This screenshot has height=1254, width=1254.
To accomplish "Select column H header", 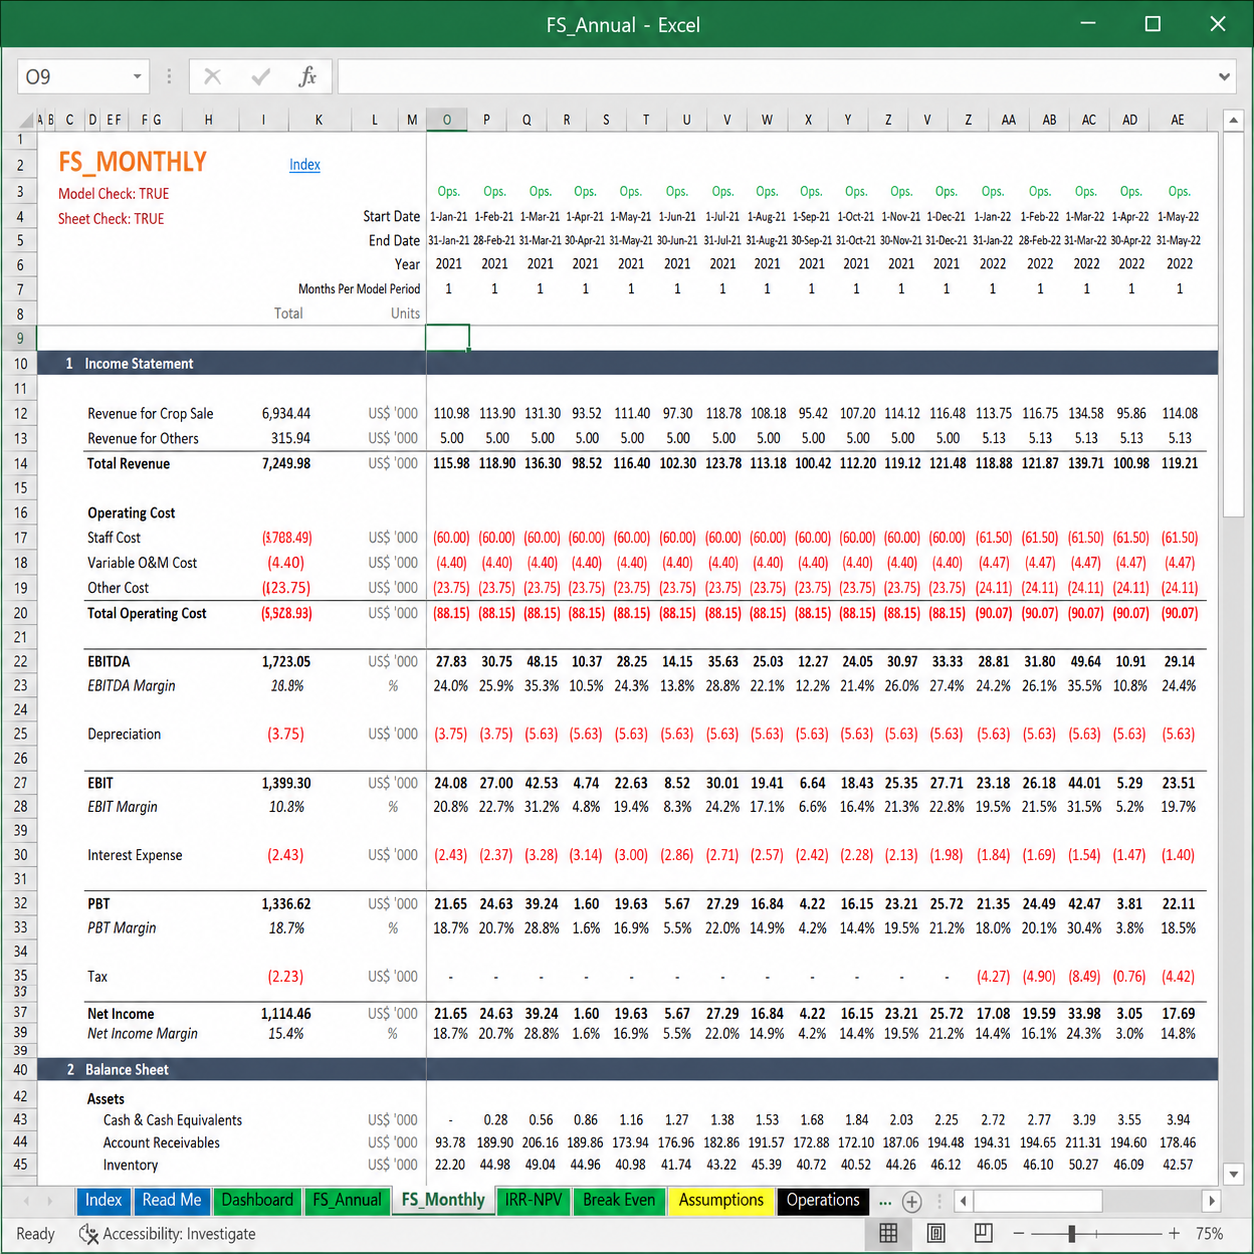I will click(x=208, y=120).
